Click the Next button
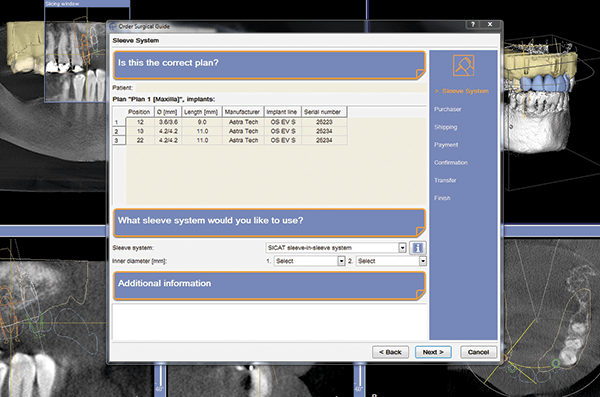Screen dimensions: 600x397 click(433, 352)
